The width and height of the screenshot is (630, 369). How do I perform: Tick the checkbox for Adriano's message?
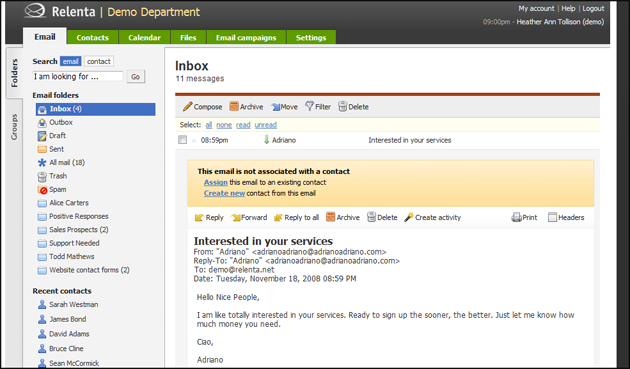(182, 140)
